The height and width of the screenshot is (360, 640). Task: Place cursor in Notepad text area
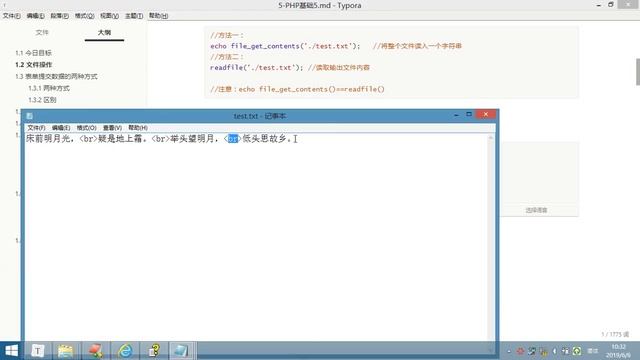(256, 241)
